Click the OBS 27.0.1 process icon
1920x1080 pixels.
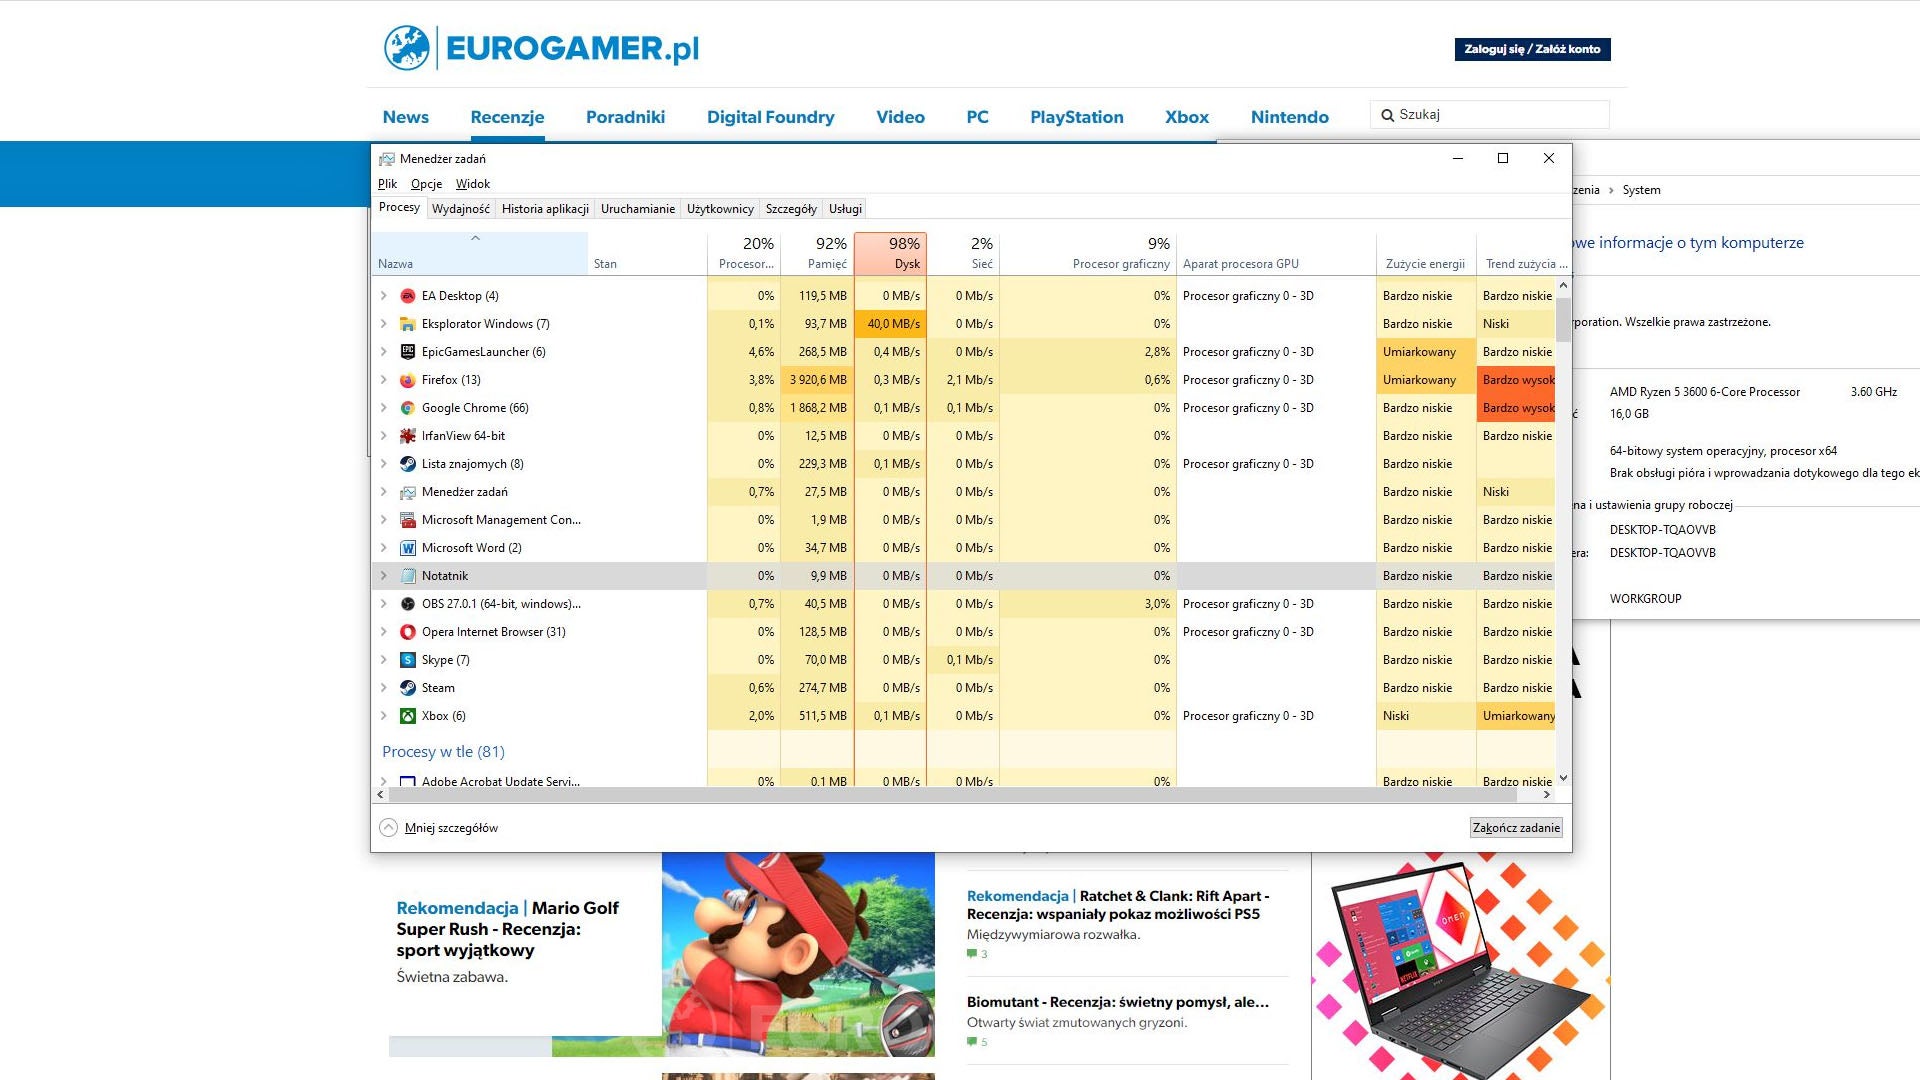[408, 604]
